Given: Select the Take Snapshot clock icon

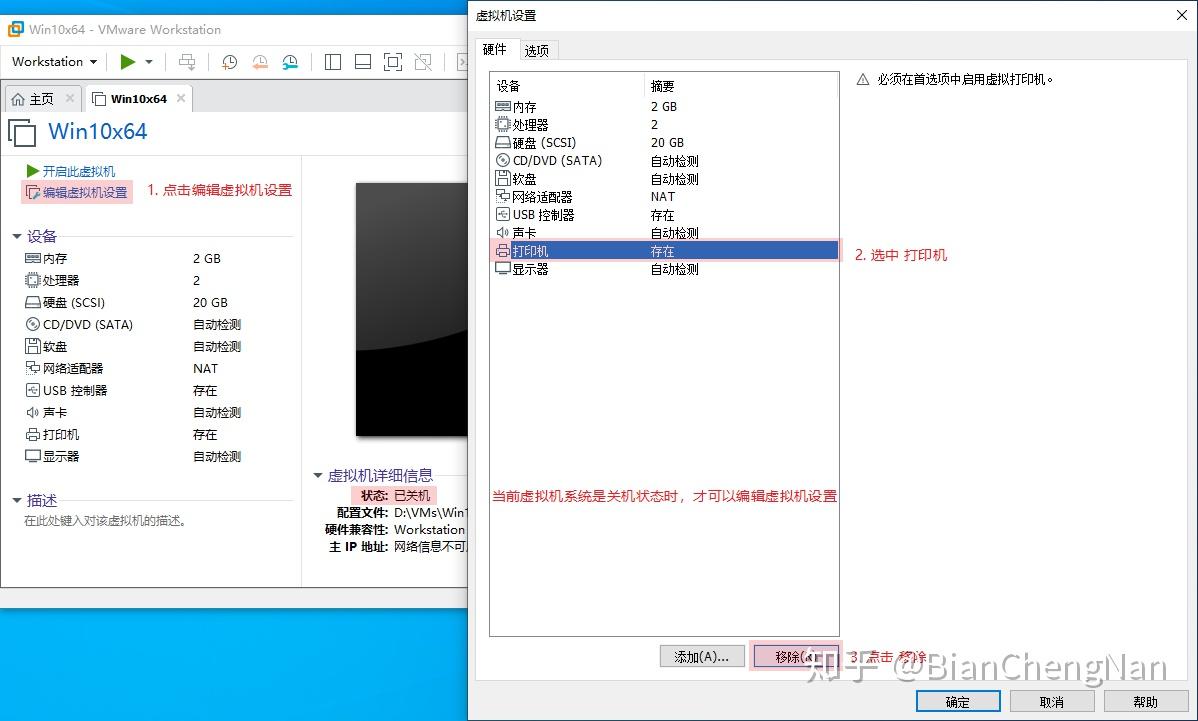Looking at the screenshot, I should (x=229, y=62).
